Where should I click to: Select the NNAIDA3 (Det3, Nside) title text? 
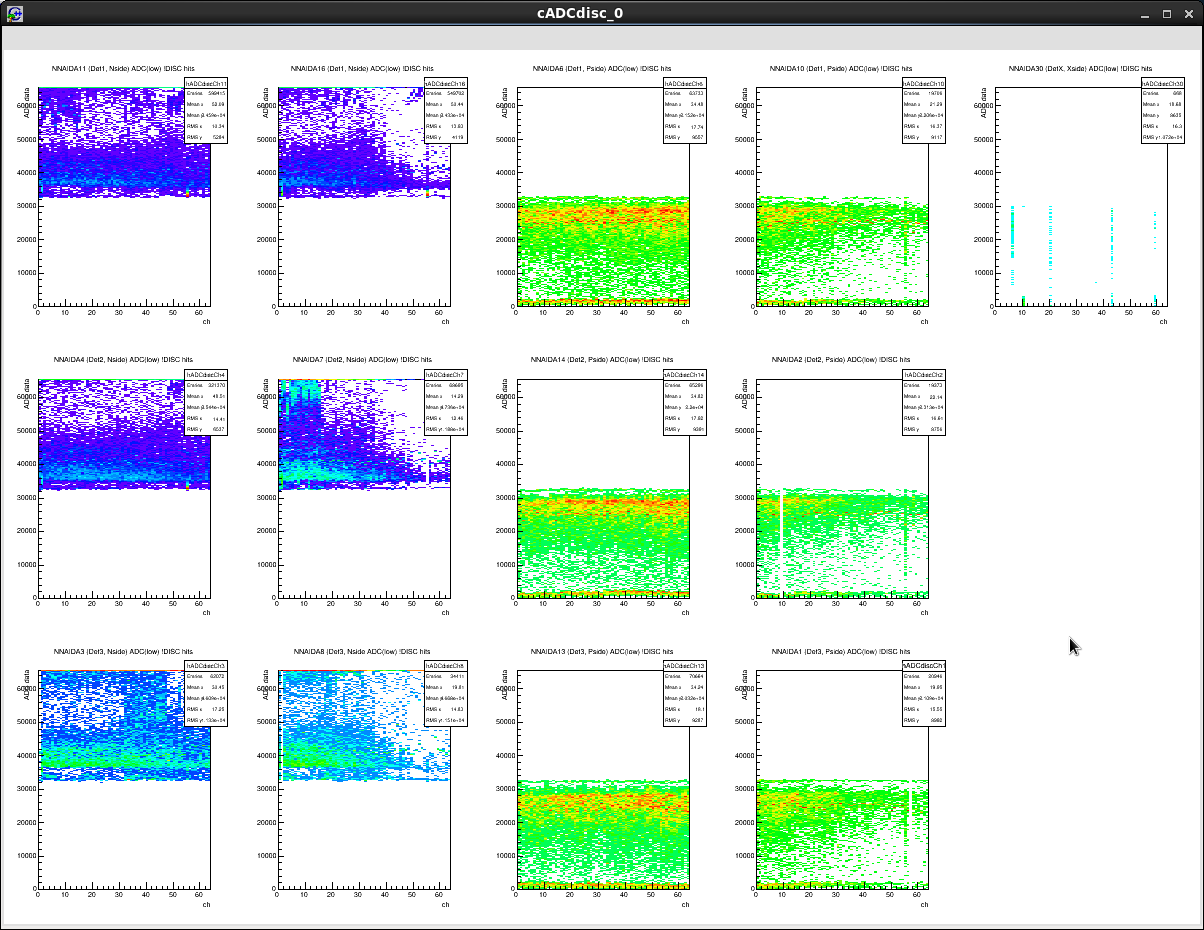tap(122, 651)
